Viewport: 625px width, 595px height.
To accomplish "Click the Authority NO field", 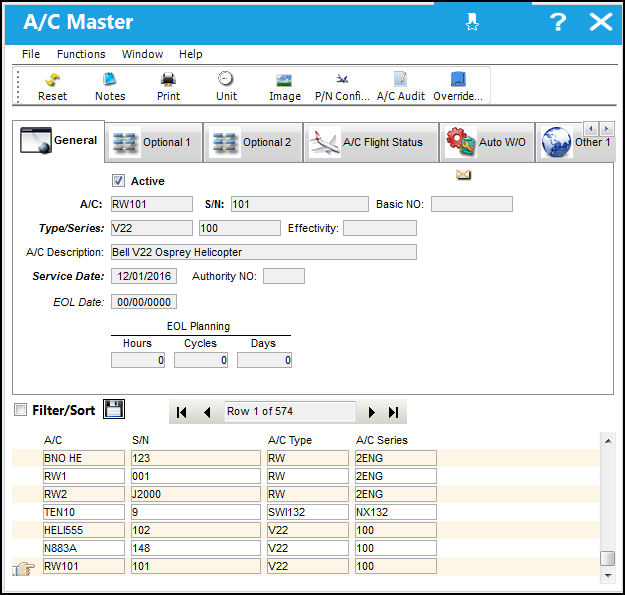I will (284, 276).
